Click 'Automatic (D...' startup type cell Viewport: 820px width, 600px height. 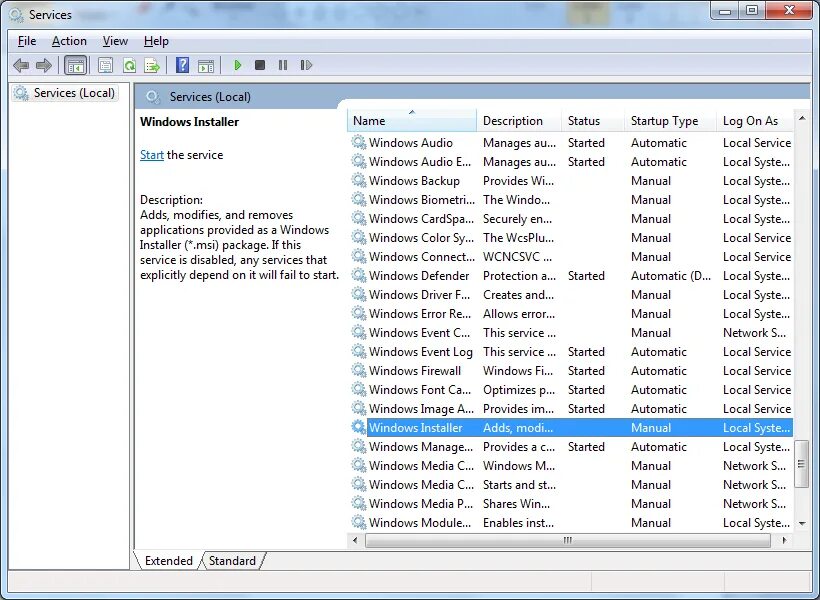[670, 275]
